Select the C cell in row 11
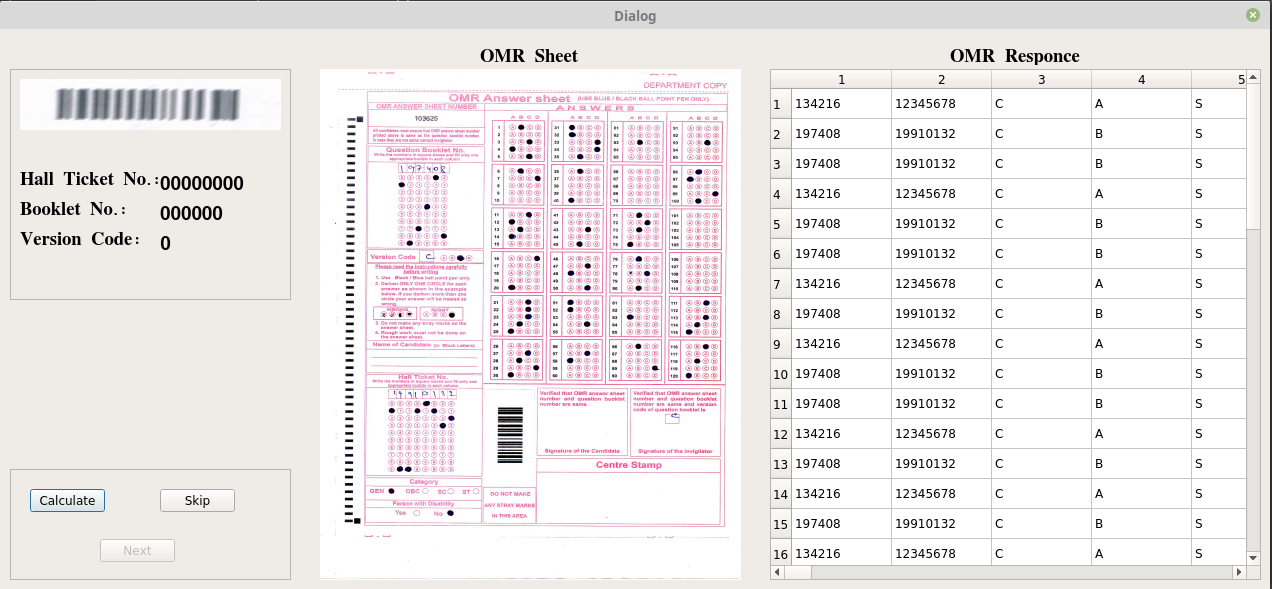The image size is (1272, 589). [1041, 404]
